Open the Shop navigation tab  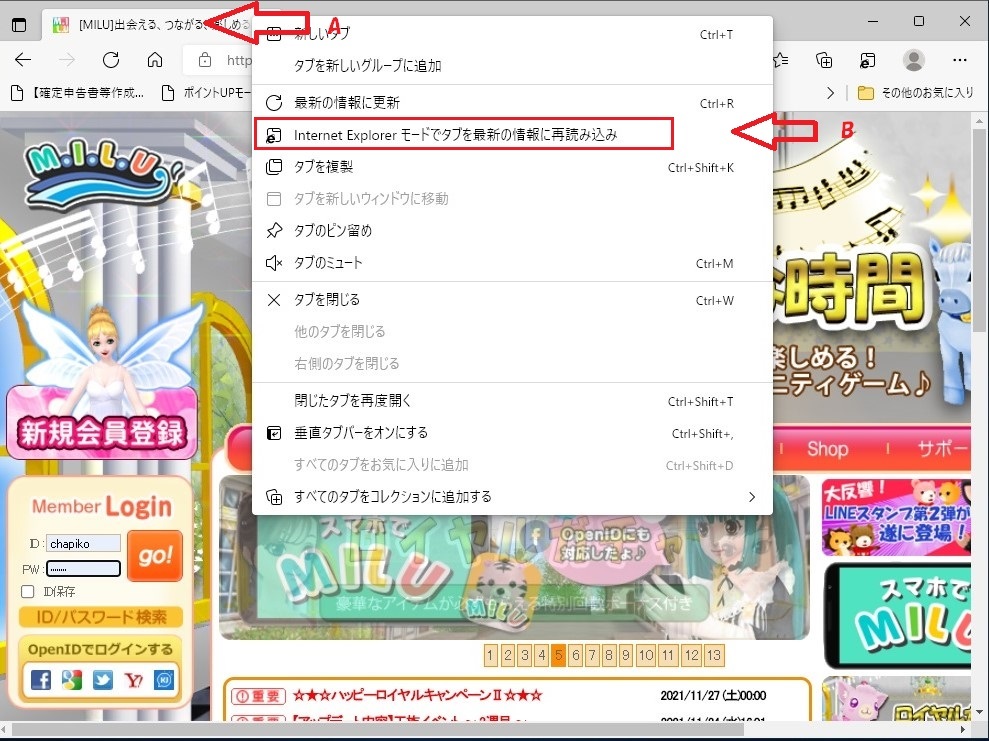click(827, 449)
